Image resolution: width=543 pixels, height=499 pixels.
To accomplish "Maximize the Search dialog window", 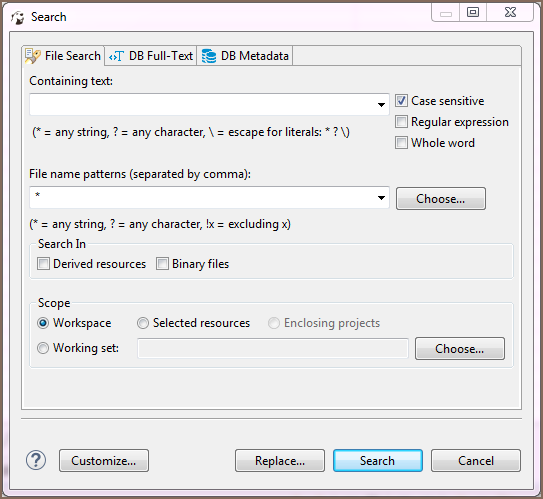I will (473, 12).
